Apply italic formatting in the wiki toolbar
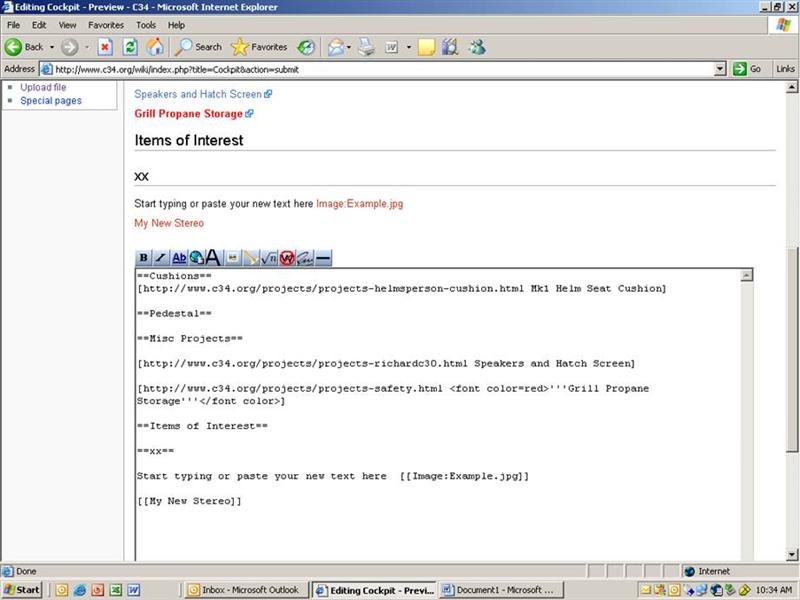The width and height of the screenshot is (800, 600). [x=161, y=258]
